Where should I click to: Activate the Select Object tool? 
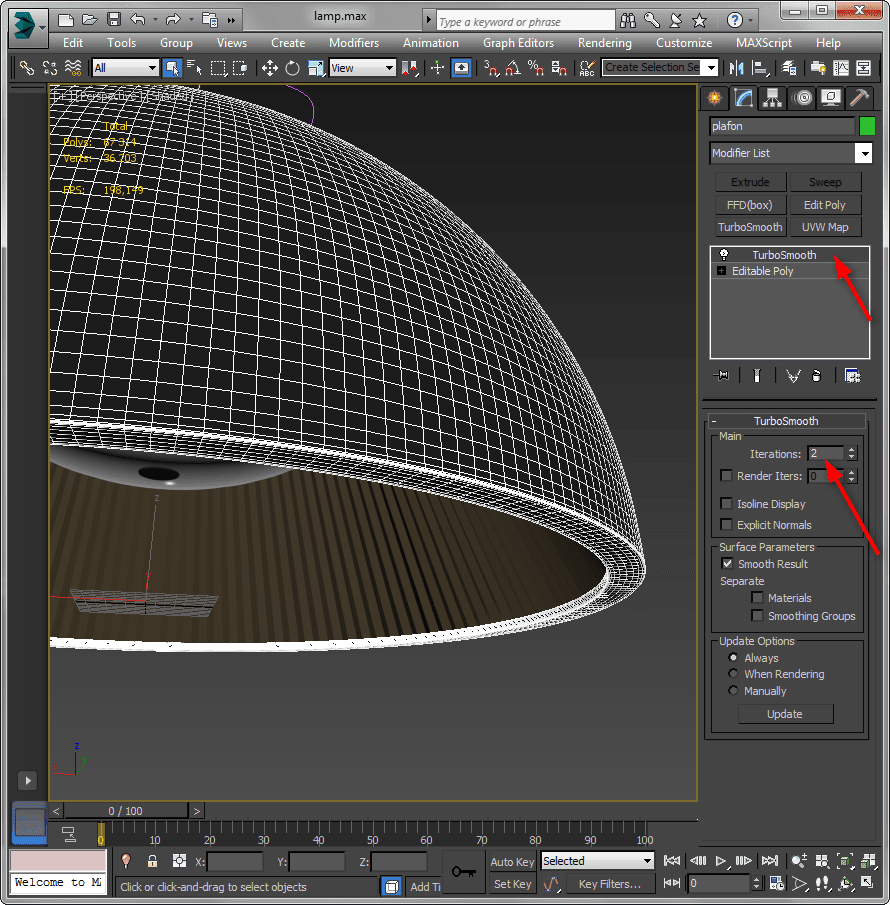[172, 68]
